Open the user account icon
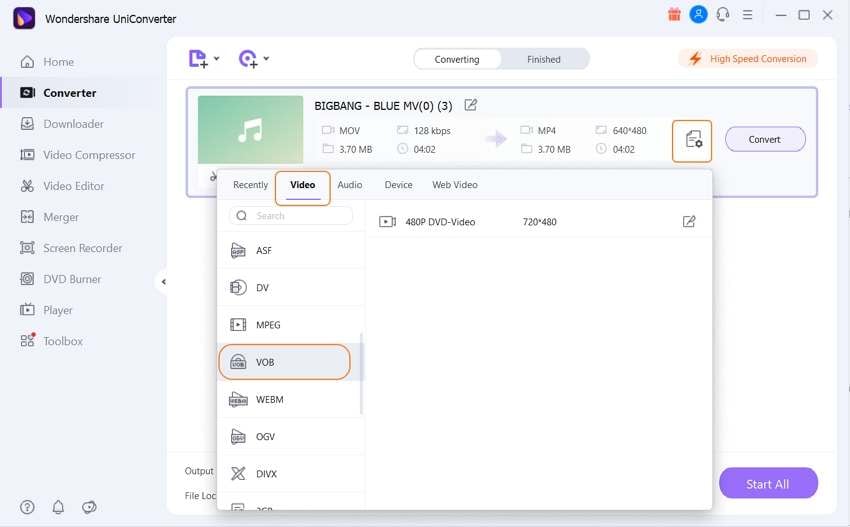Image resolution: width=850 pixels, height=527 pixels. [x=698, y=15]
